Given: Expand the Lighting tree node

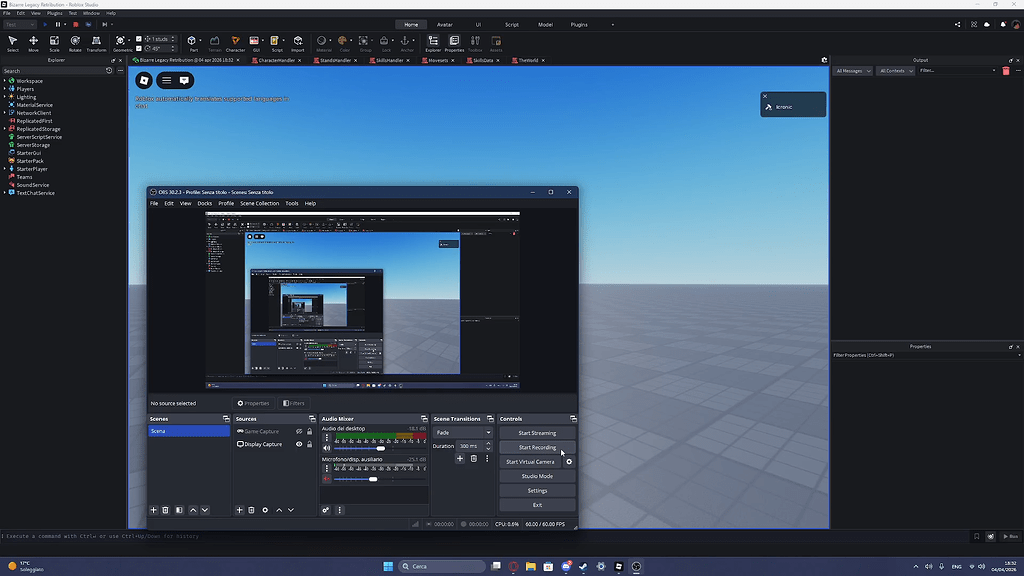Looking at the screenshot, I should point(5,97).
